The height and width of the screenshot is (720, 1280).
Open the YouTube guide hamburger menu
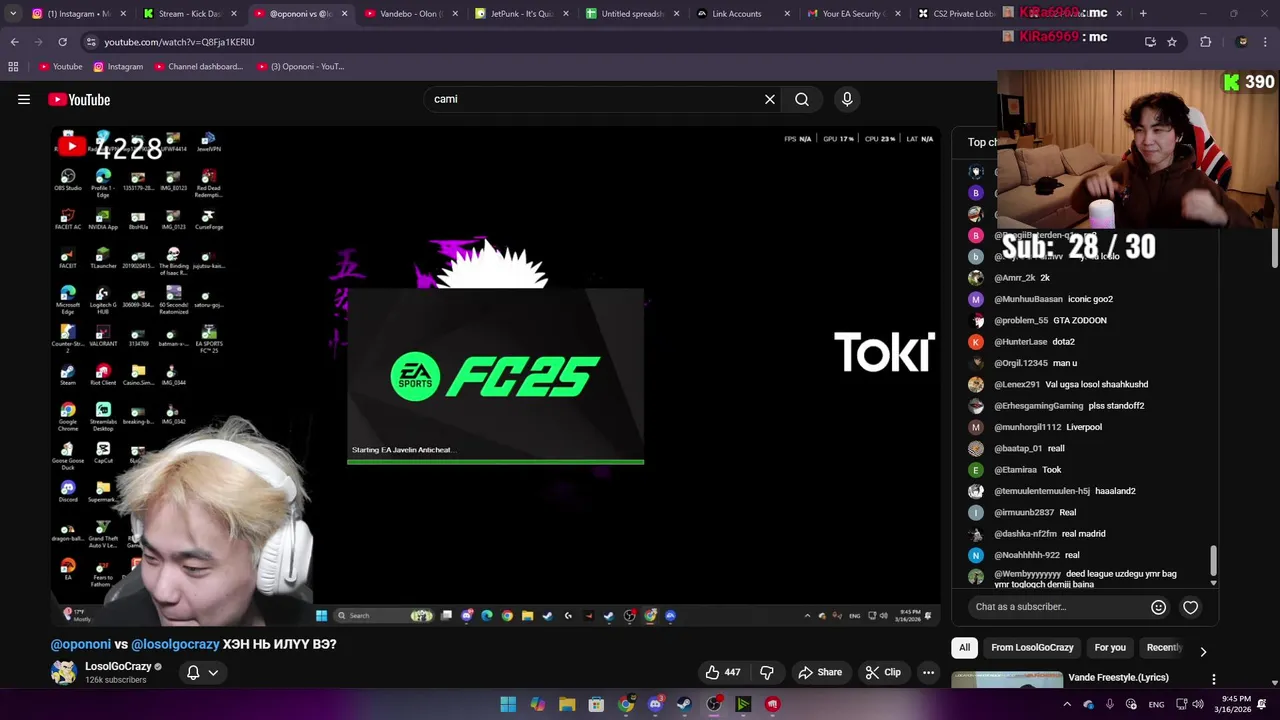point(24,99)
